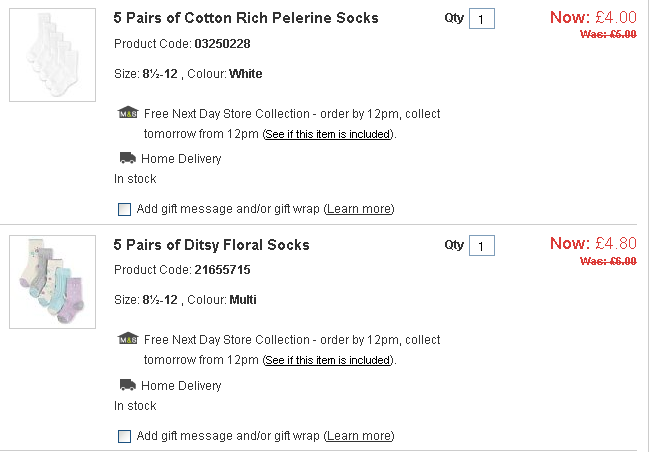
Task: Open 5 Pairs of Ditsy Floral Socks title
Action: (x=211, y=245)
